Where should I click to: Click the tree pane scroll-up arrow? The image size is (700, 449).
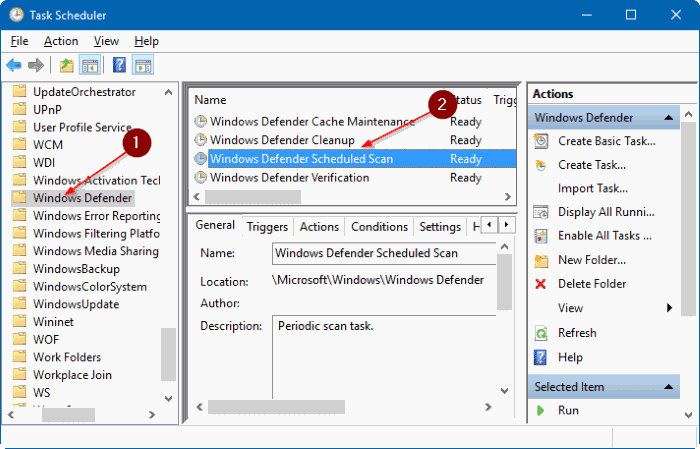pyautogui.click(x=168, y=92)
